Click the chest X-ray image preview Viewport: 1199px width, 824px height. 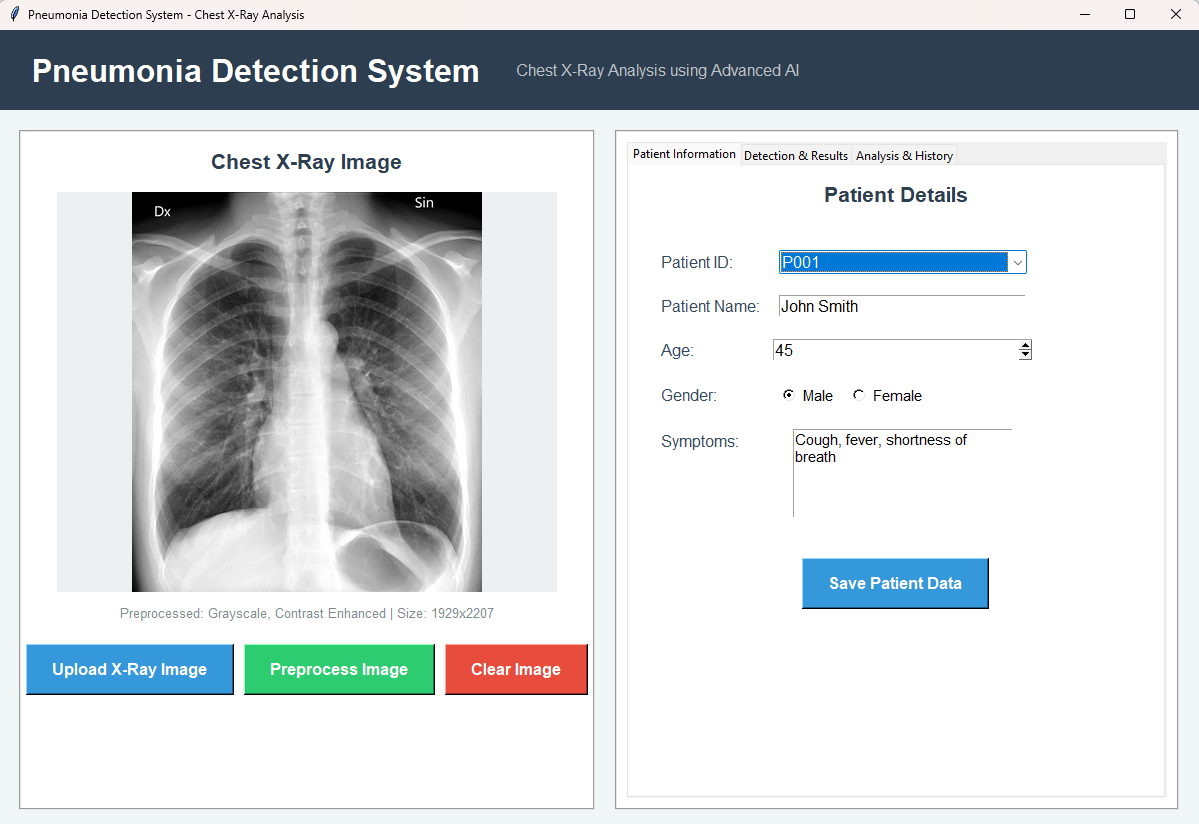point(307,392)
